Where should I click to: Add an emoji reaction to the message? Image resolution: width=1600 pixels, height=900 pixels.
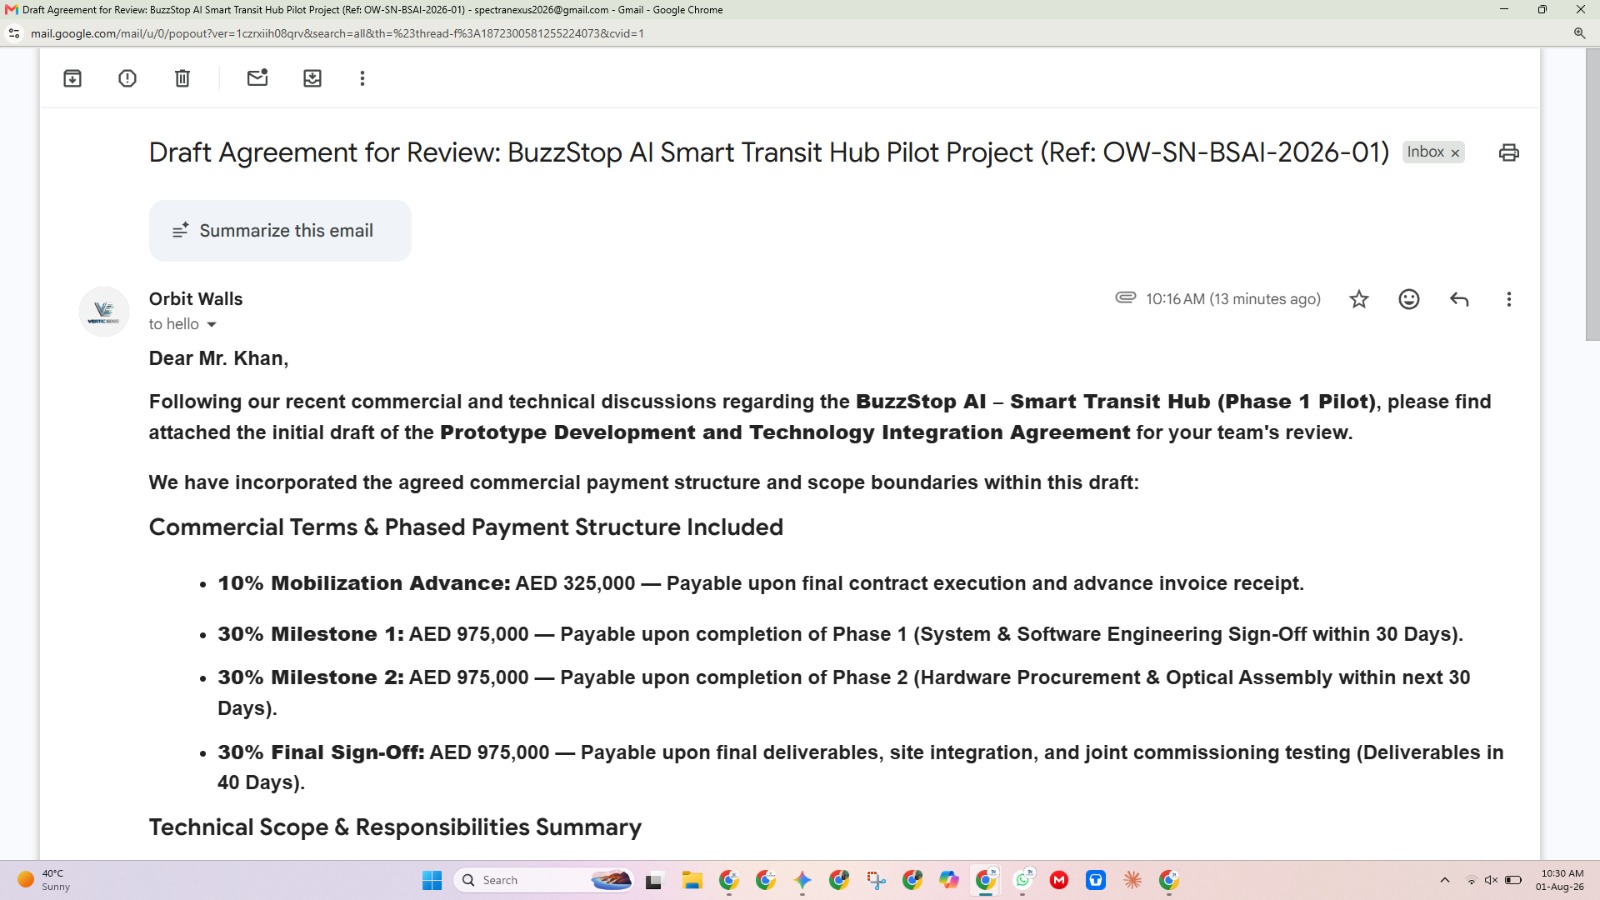[x=1409, y=299]
